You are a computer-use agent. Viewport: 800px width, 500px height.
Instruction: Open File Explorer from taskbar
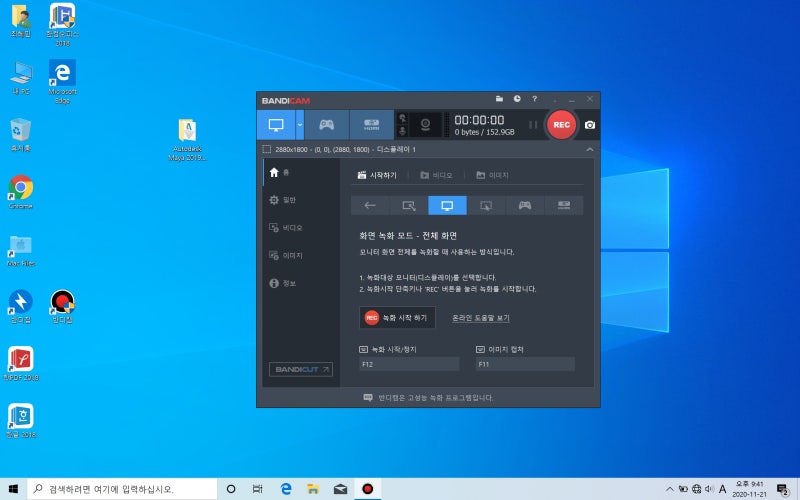313,489
